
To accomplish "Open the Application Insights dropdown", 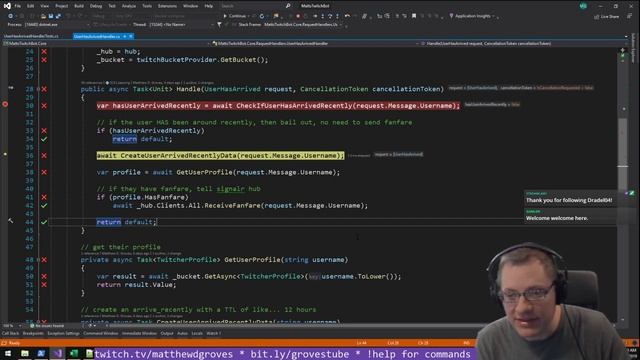I will coord(472,16).
